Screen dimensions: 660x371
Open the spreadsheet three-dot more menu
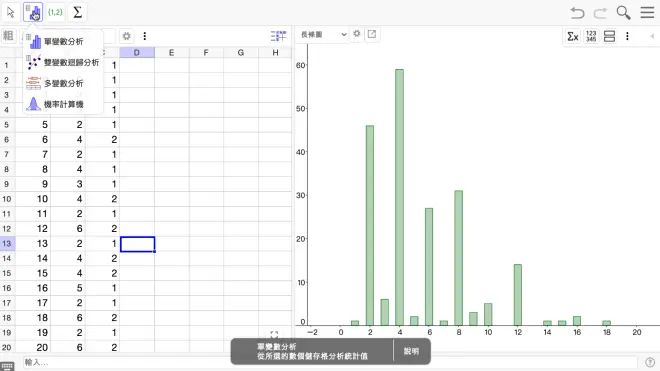click(x=145, y=36)
